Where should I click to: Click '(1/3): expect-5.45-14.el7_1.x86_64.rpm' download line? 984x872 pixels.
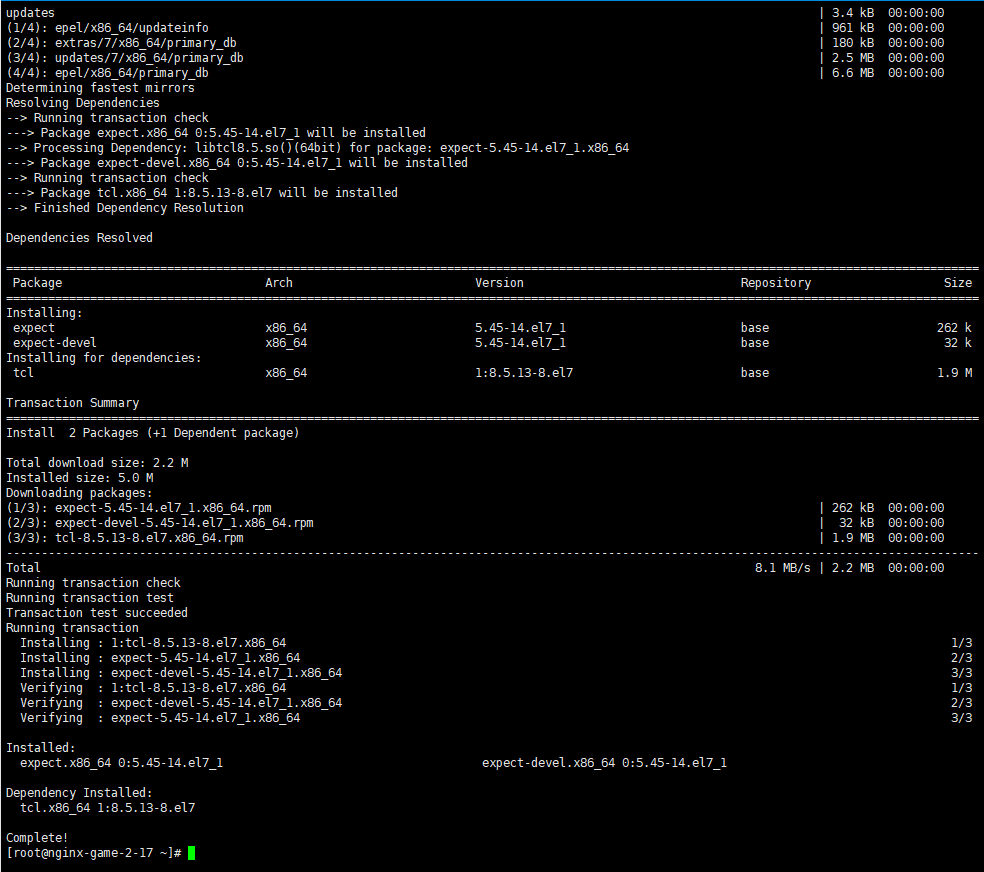tap(139, 508)
